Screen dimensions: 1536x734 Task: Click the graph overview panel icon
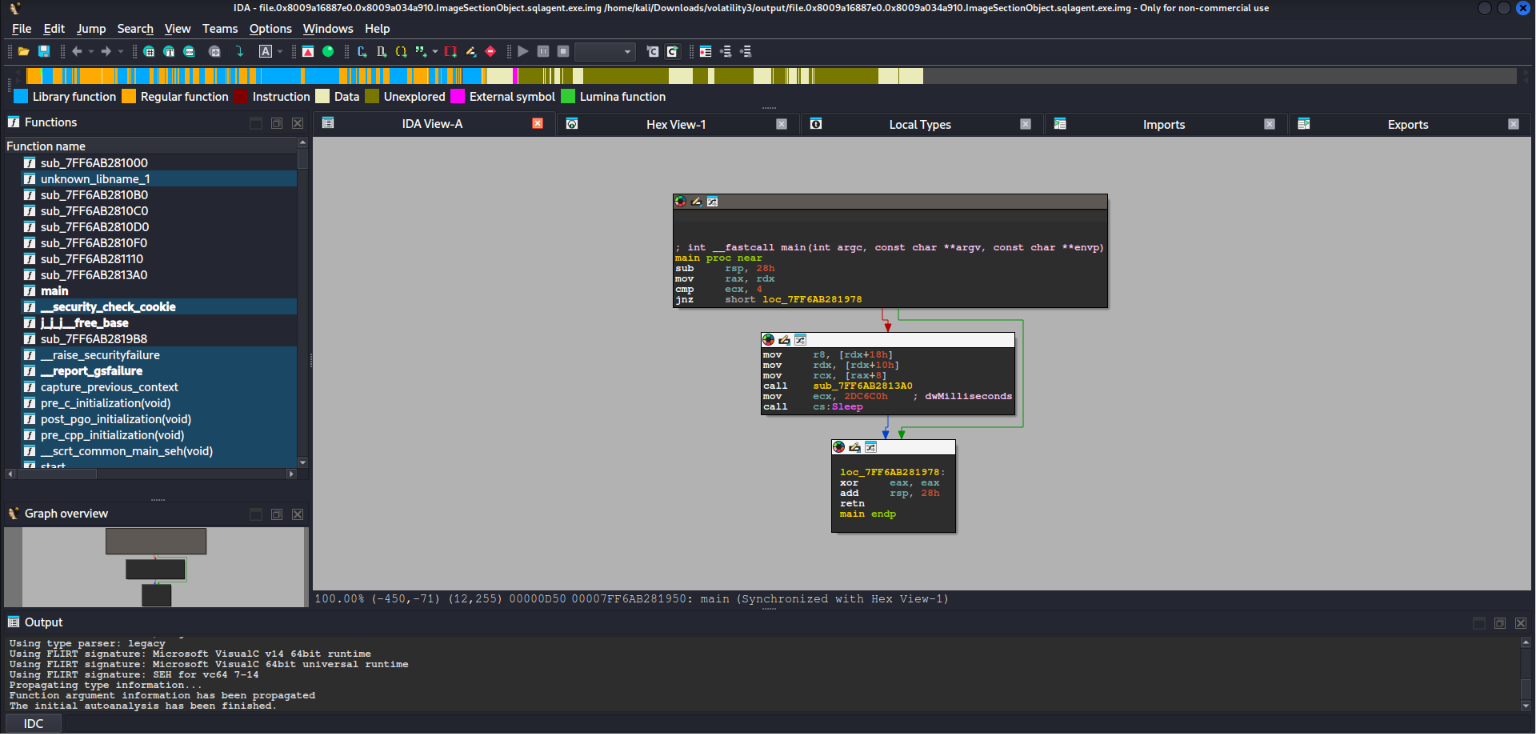click(14, 514)
